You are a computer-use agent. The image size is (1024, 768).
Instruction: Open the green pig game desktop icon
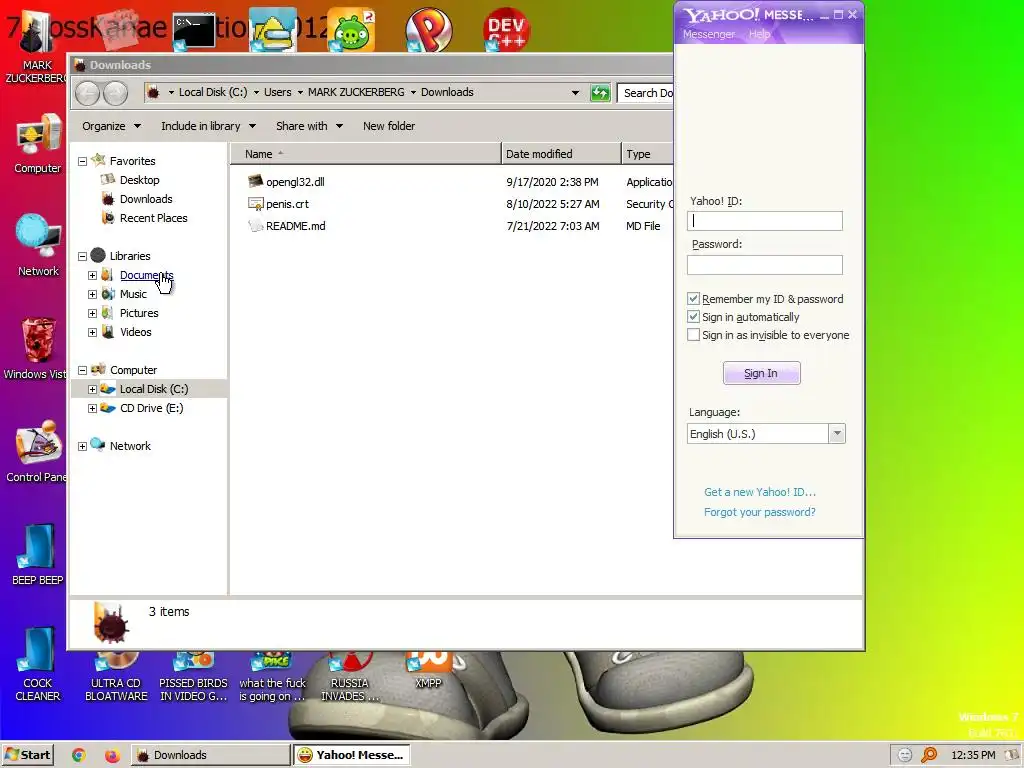[351, 31]
